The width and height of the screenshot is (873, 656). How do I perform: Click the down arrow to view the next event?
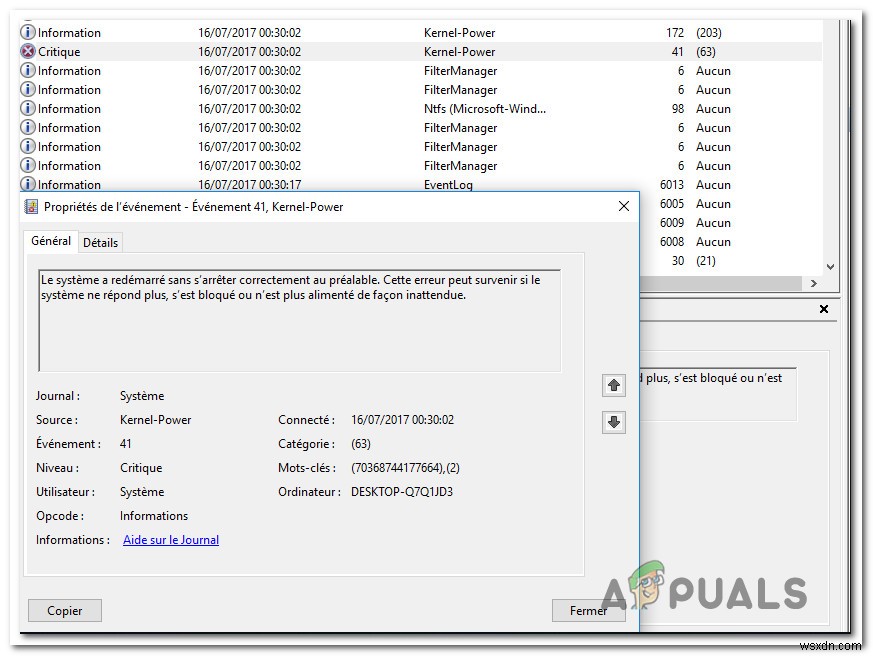click(x=613, y=422)
